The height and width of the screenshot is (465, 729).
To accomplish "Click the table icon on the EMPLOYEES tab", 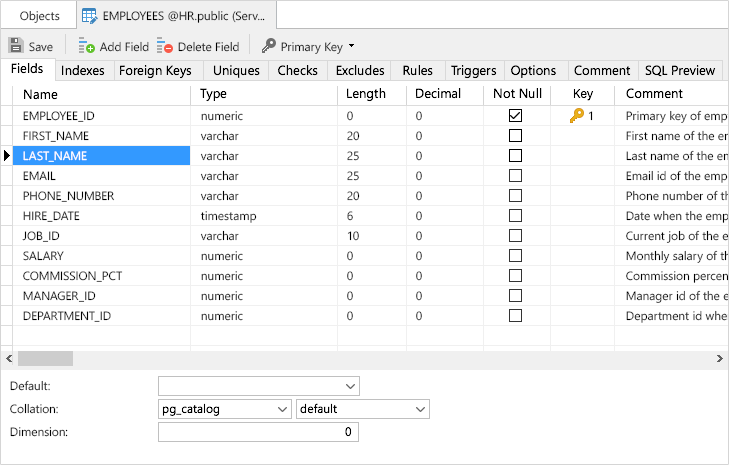I will (89, 16).
